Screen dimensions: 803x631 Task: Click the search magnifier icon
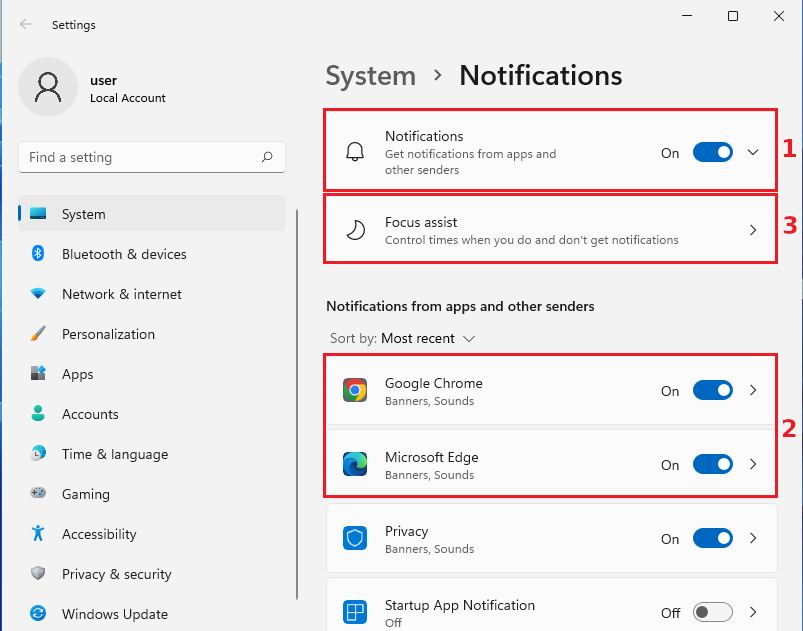(267, 157)
